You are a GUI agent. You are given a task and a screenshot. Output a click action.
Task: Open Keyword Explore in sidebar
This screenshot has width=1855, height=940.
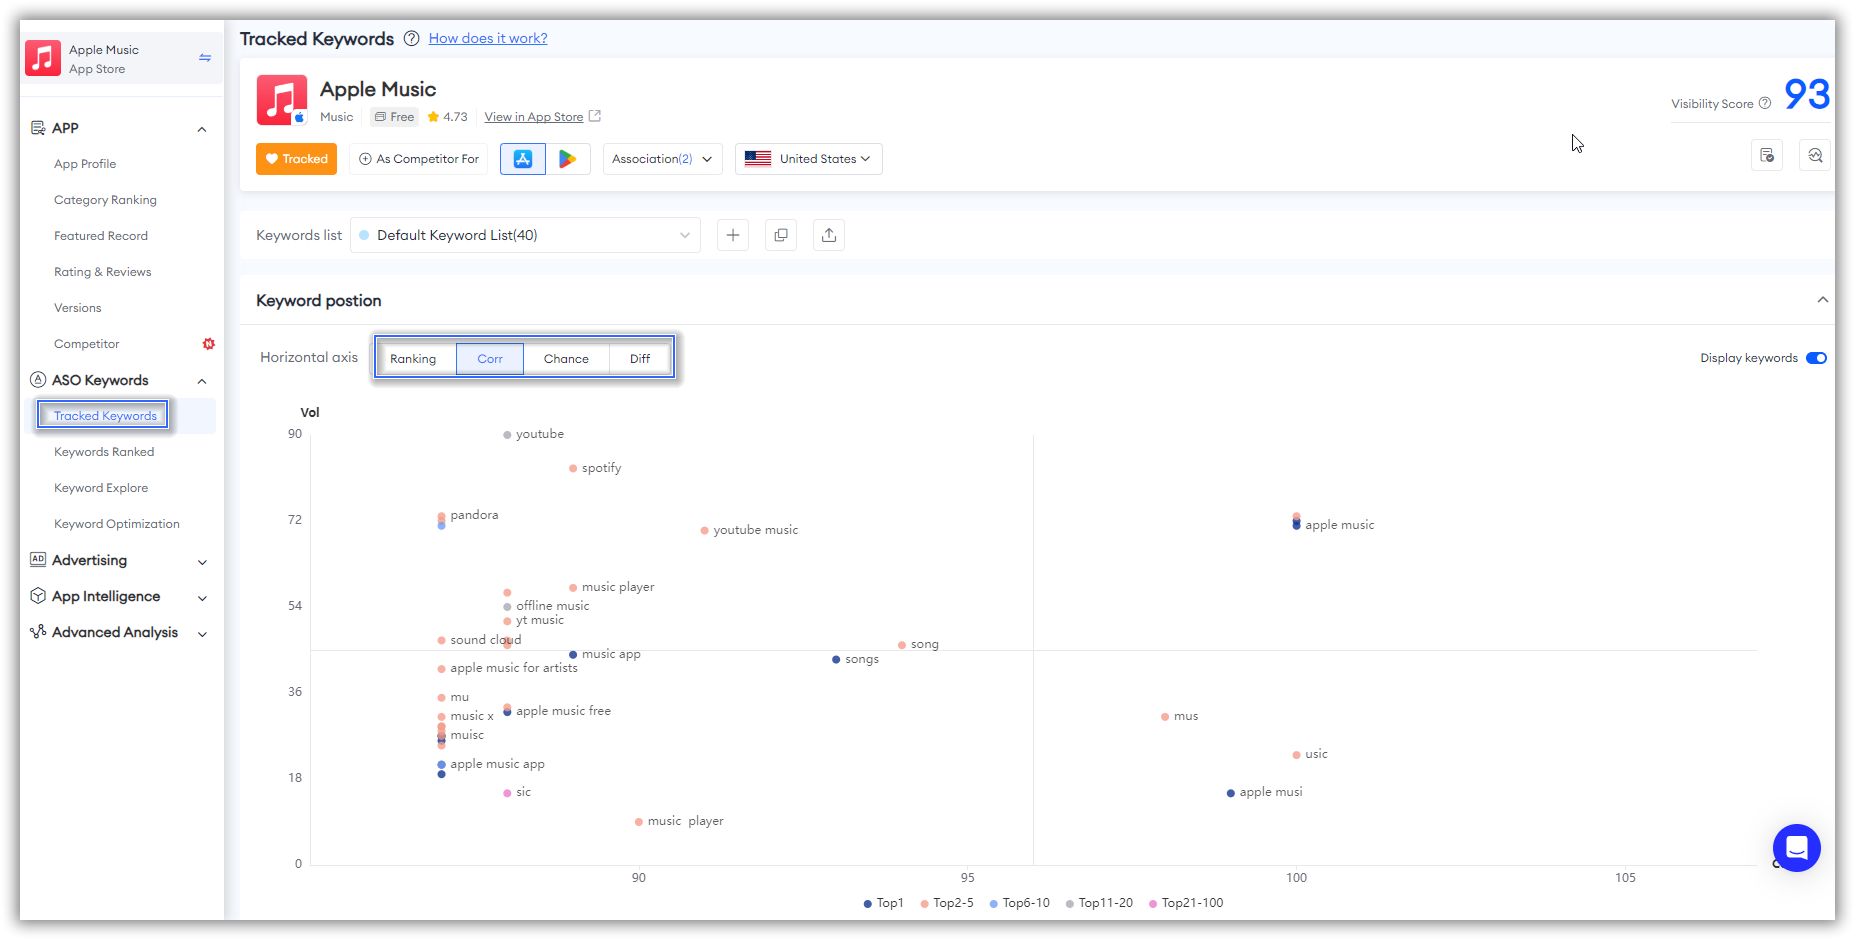coord(101,488)
